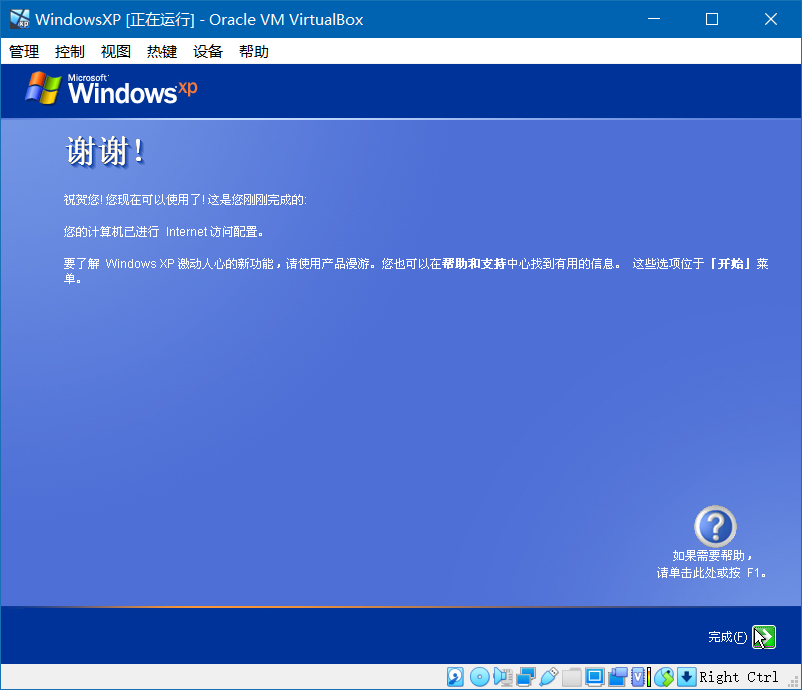Open the 视图 menu
The width and height of the screenshot is (802, 690).
pyautogui.click(x=116, y=51)
